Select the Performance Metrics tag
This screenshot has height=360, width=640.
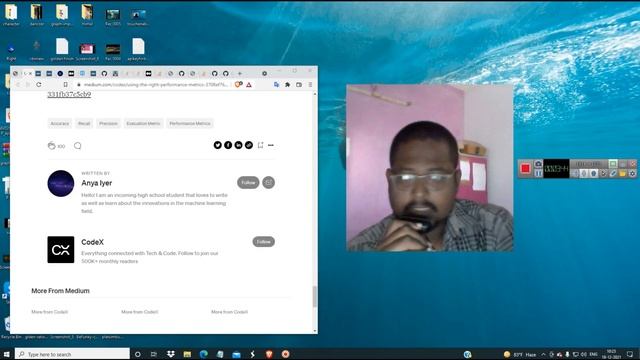click(x=190, y=123)
